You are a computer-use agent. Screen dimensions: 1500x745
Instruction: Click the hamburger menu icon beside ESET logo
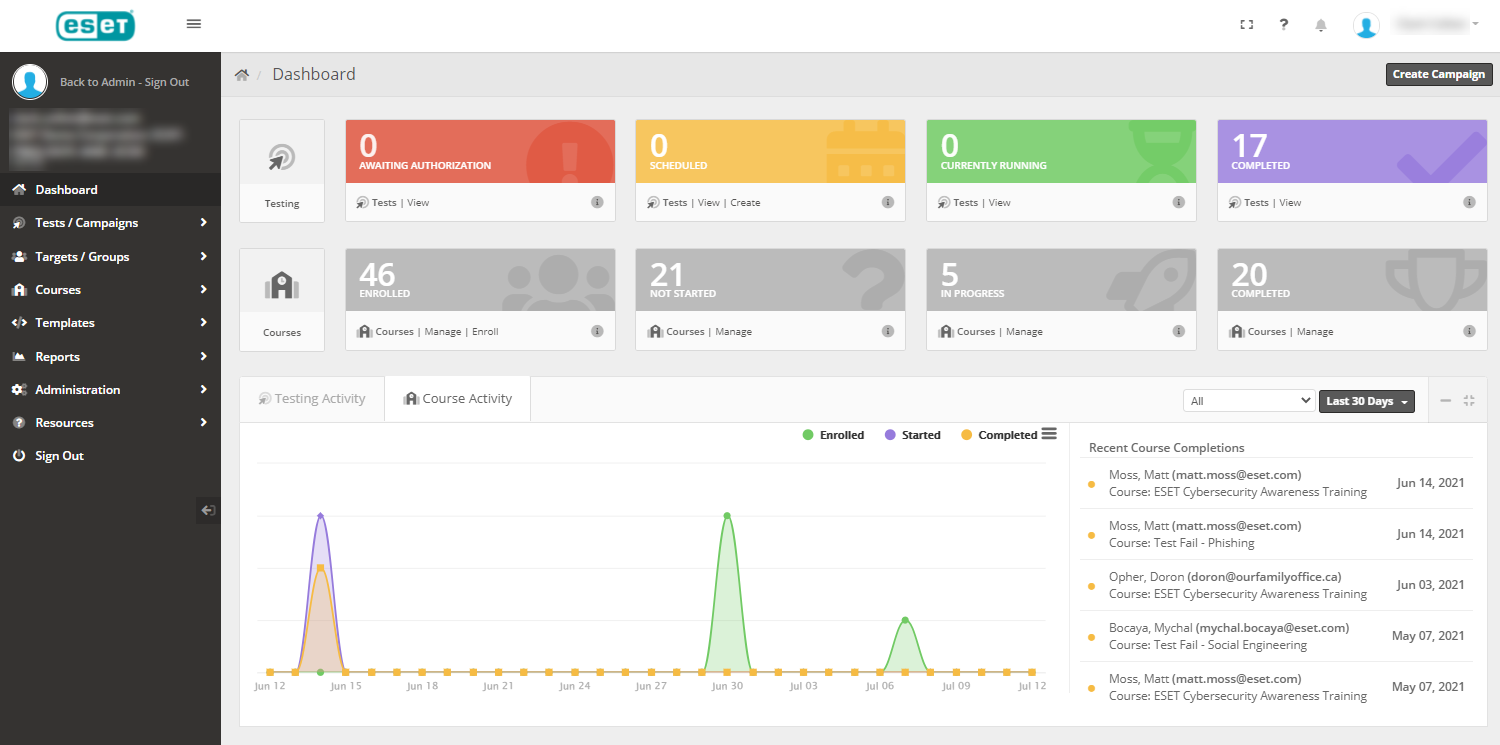pos(194,24)
